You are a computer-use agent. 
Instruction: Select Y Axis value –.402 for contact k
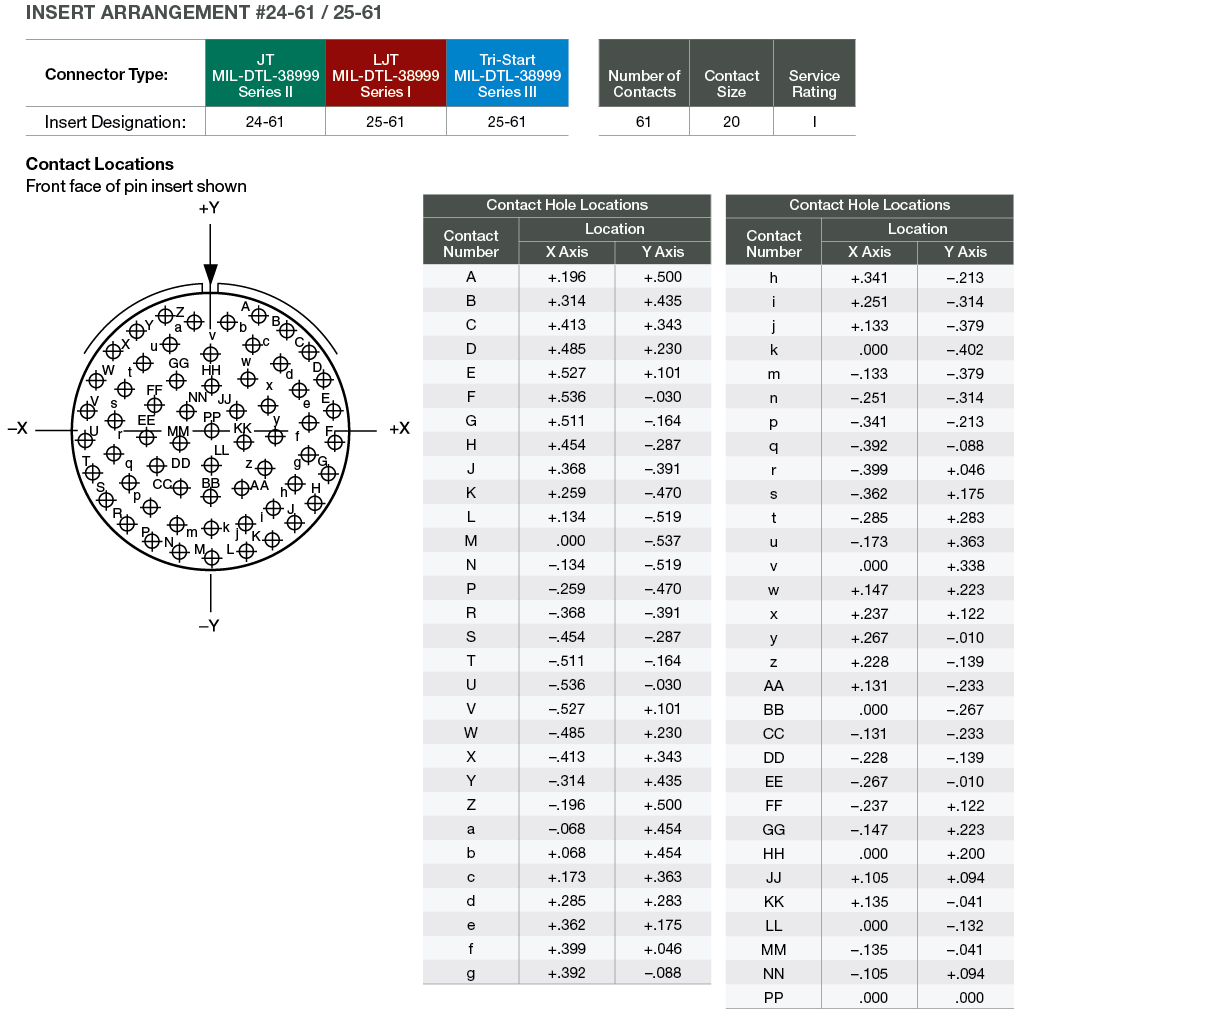coord(965,350)
